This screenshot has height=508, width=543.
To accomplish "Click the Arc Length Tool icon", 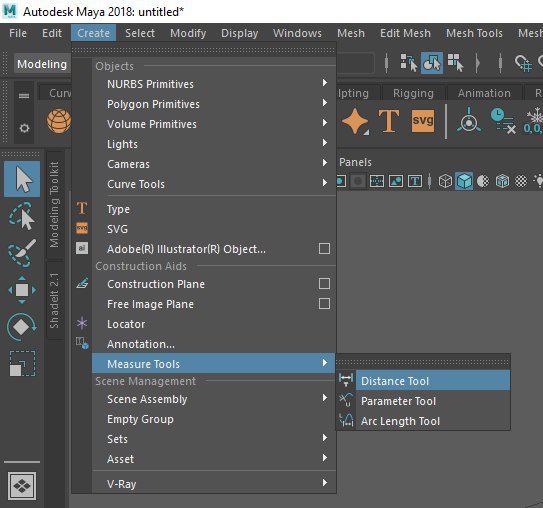I will [346, 420].
